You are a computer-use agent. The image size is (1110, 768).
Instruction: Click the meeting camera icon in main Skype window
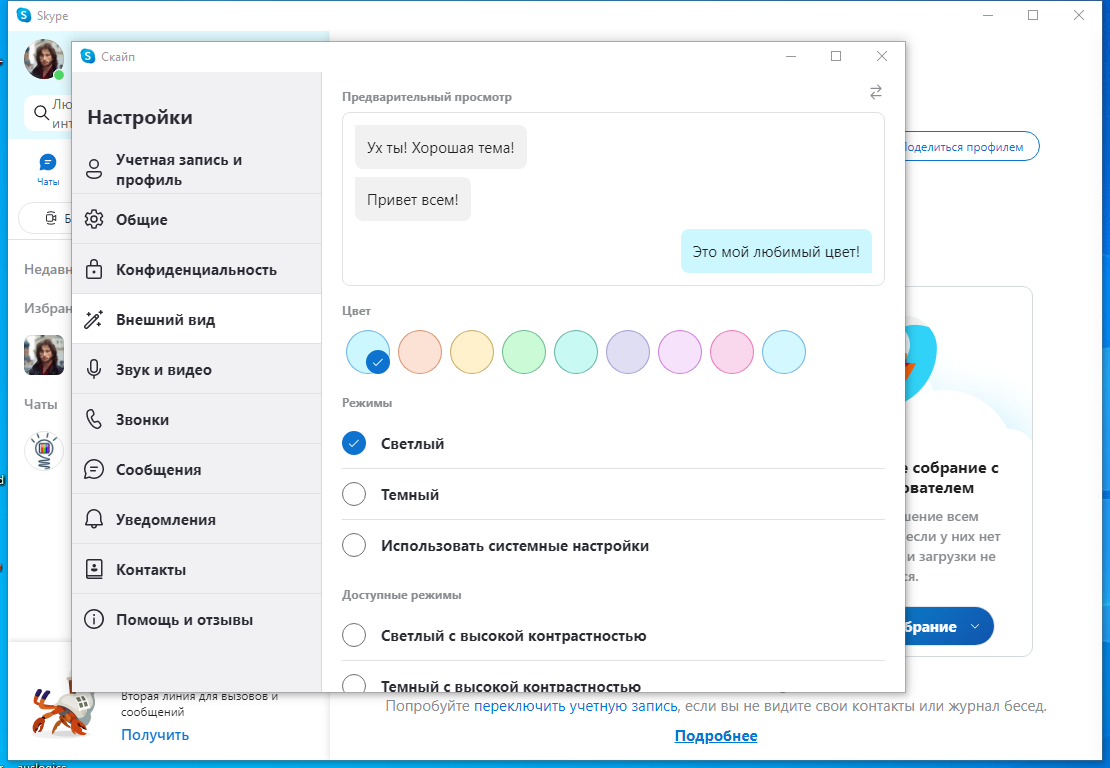coord(51,219)
